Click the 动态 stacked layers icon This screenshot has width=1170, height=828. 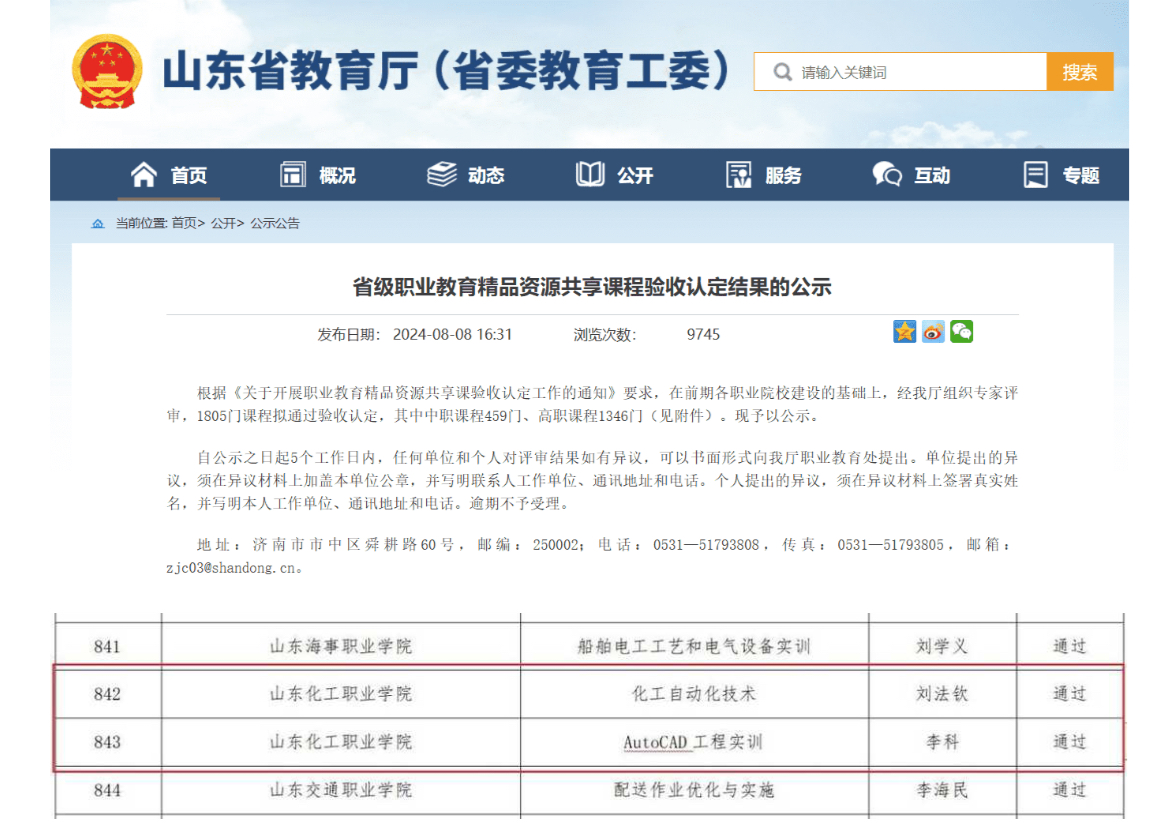[x=441, y=175]
